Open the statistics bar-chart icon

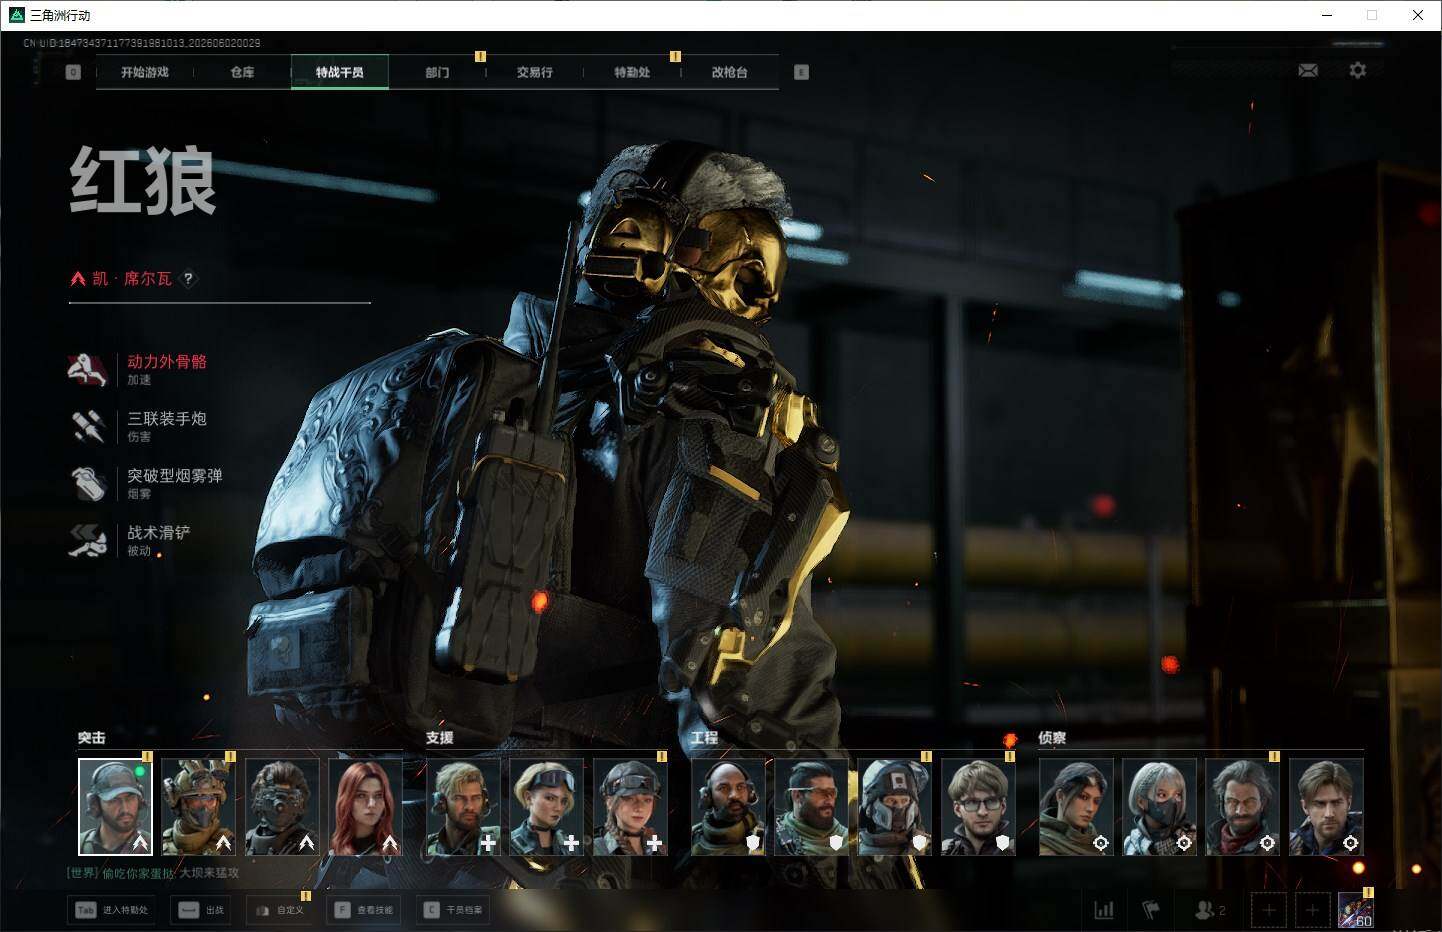click(x=1104, y=910)
